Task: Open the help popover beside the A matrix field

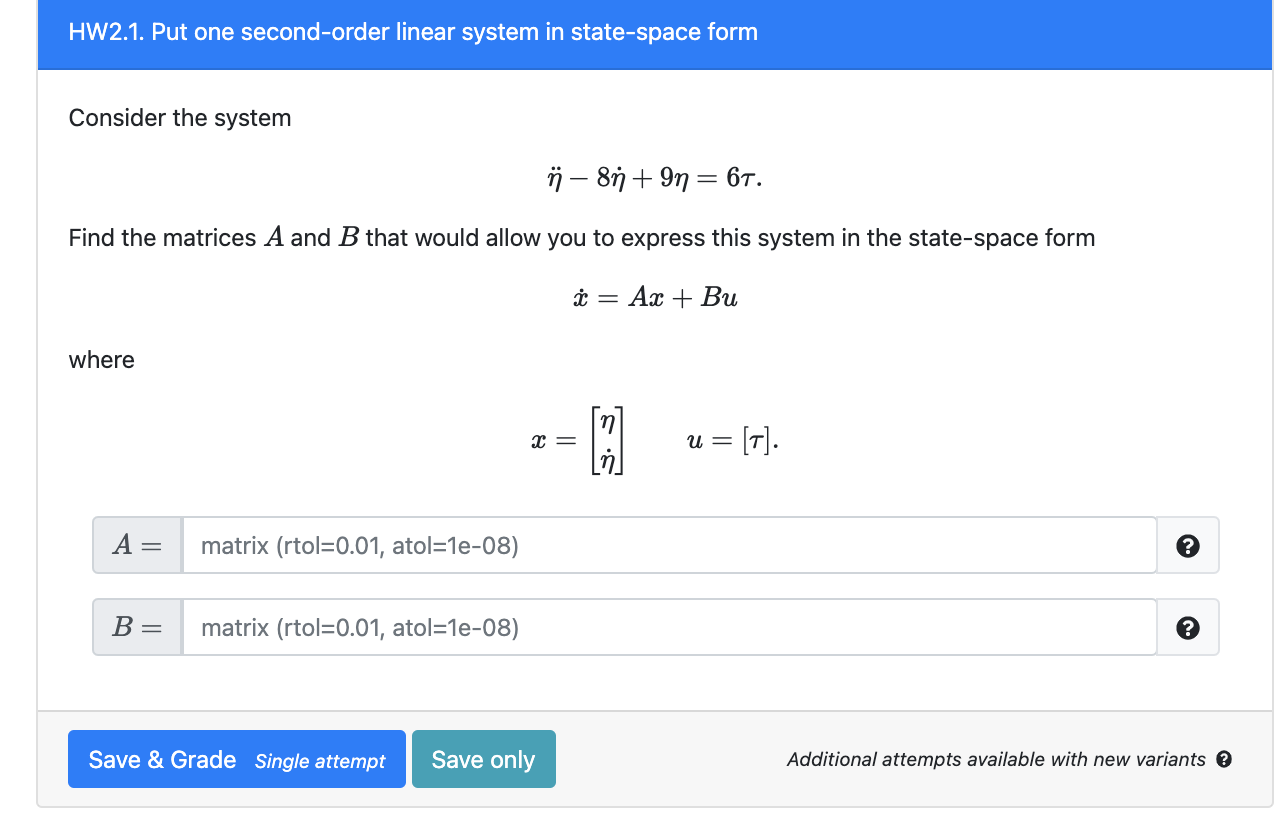Action: (x=1188, y=545)
